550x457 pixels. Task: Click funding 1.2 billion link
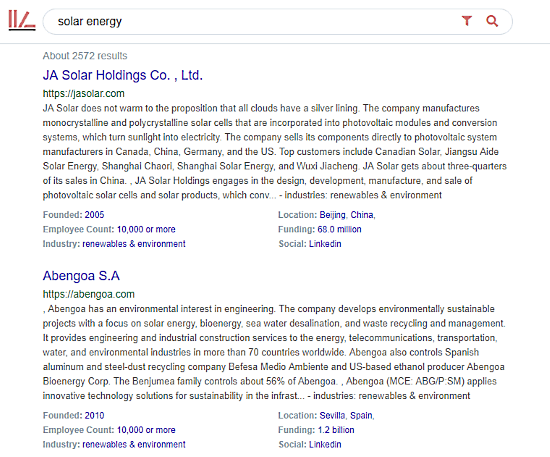(336, 430)
